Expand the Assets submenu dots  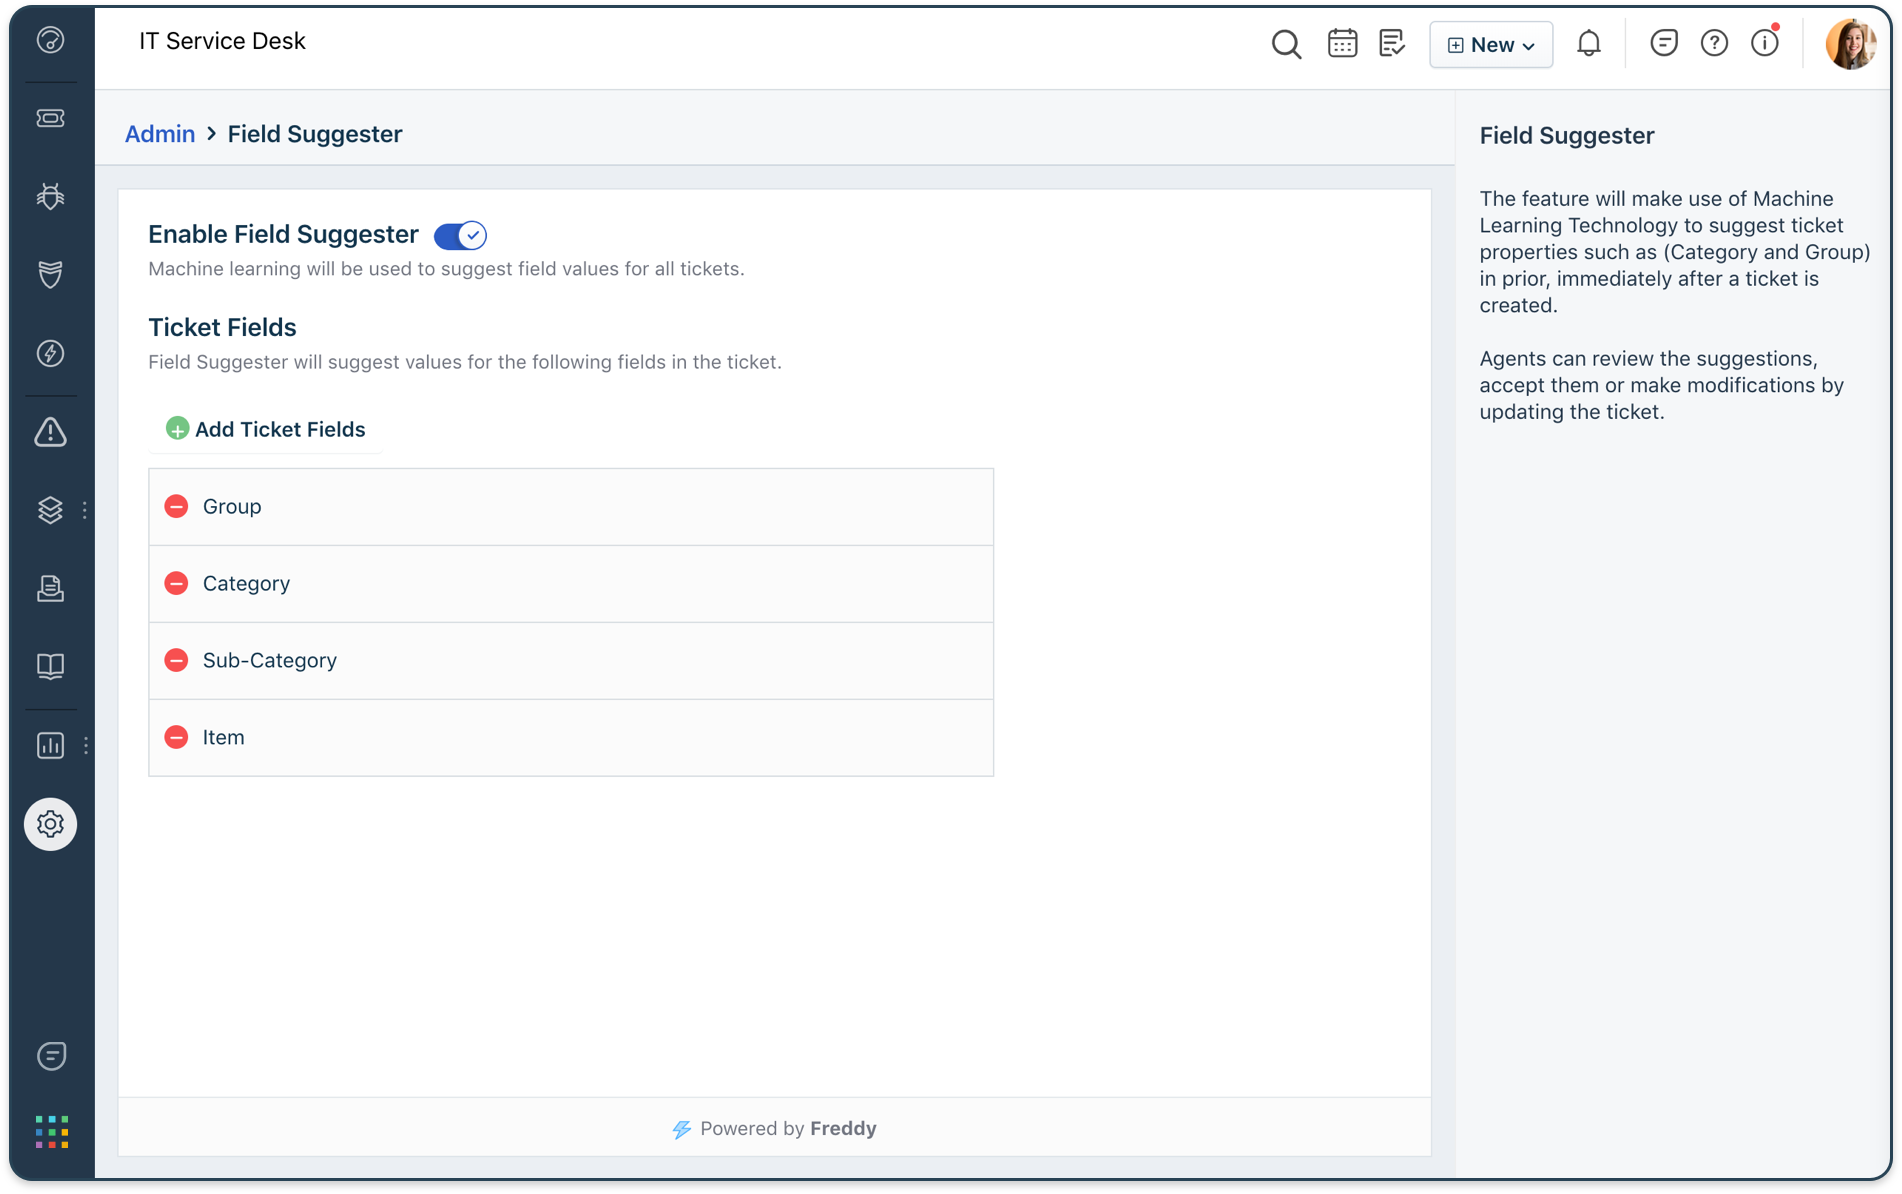click(x=85, y=510)
